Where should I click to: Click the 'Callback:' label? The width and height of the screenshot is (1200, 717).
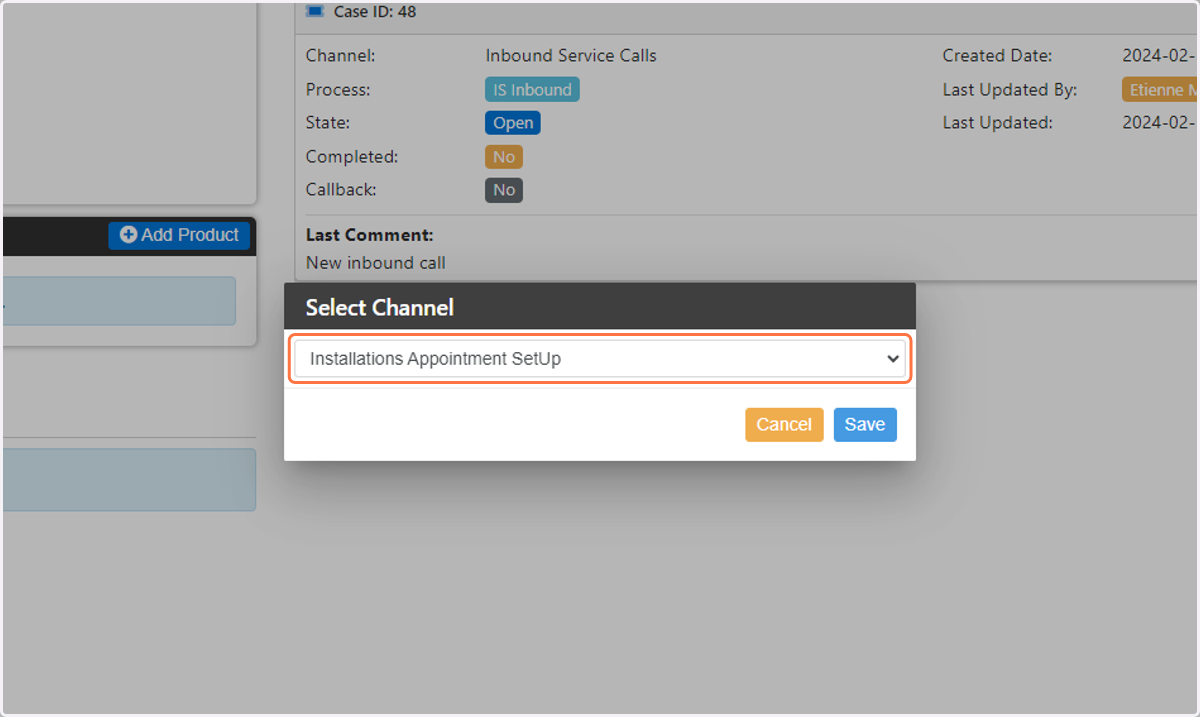341,190
